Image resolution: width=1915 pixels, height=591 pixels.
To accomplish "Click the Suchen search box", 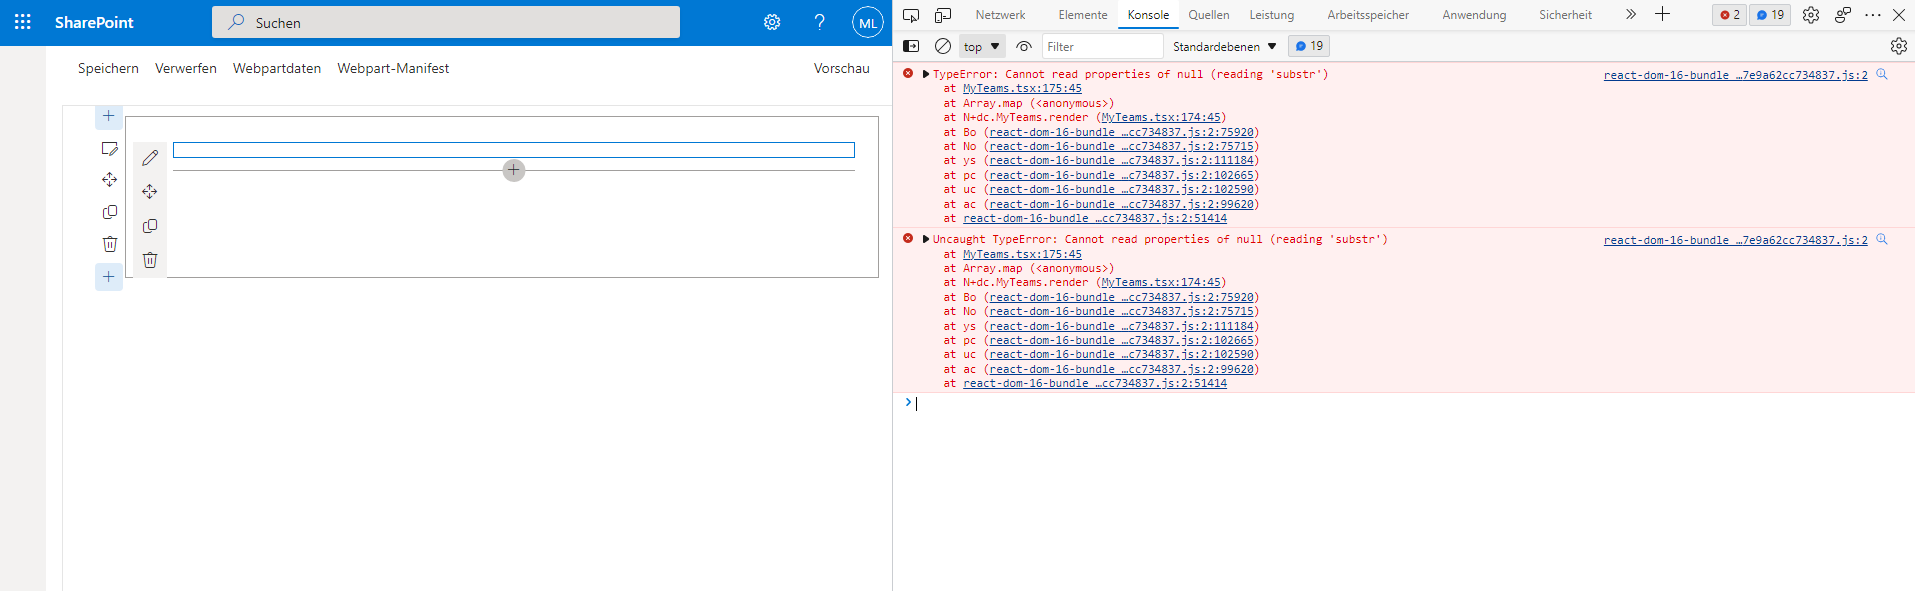I will 446,22.
